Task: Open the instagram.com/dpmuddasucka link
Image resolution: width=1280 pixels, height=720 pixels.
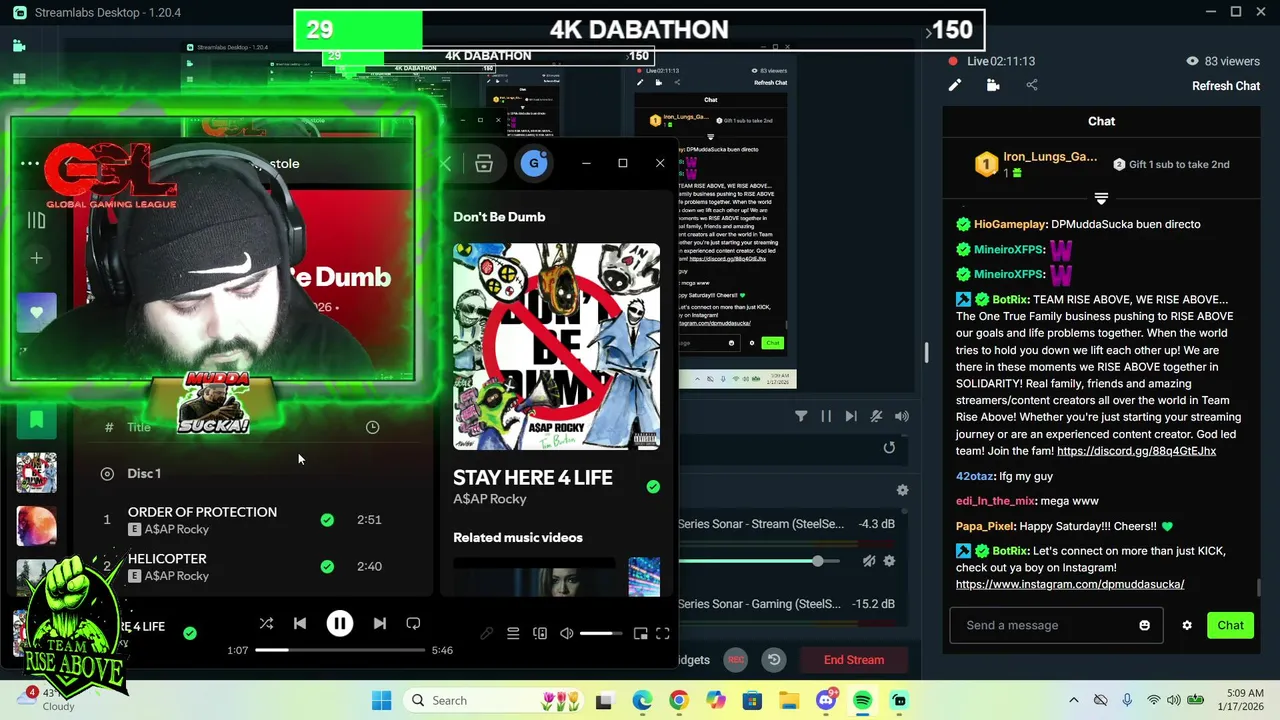Action: (x=1070, y=584)
